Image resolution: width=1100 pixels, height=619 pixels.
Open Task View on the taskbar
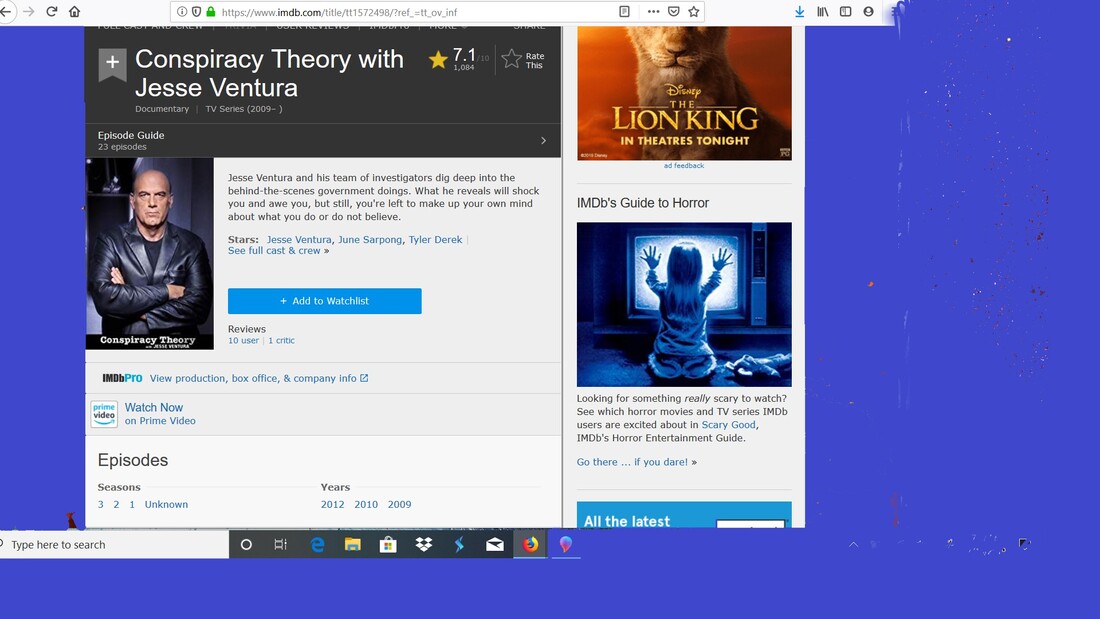281,545
